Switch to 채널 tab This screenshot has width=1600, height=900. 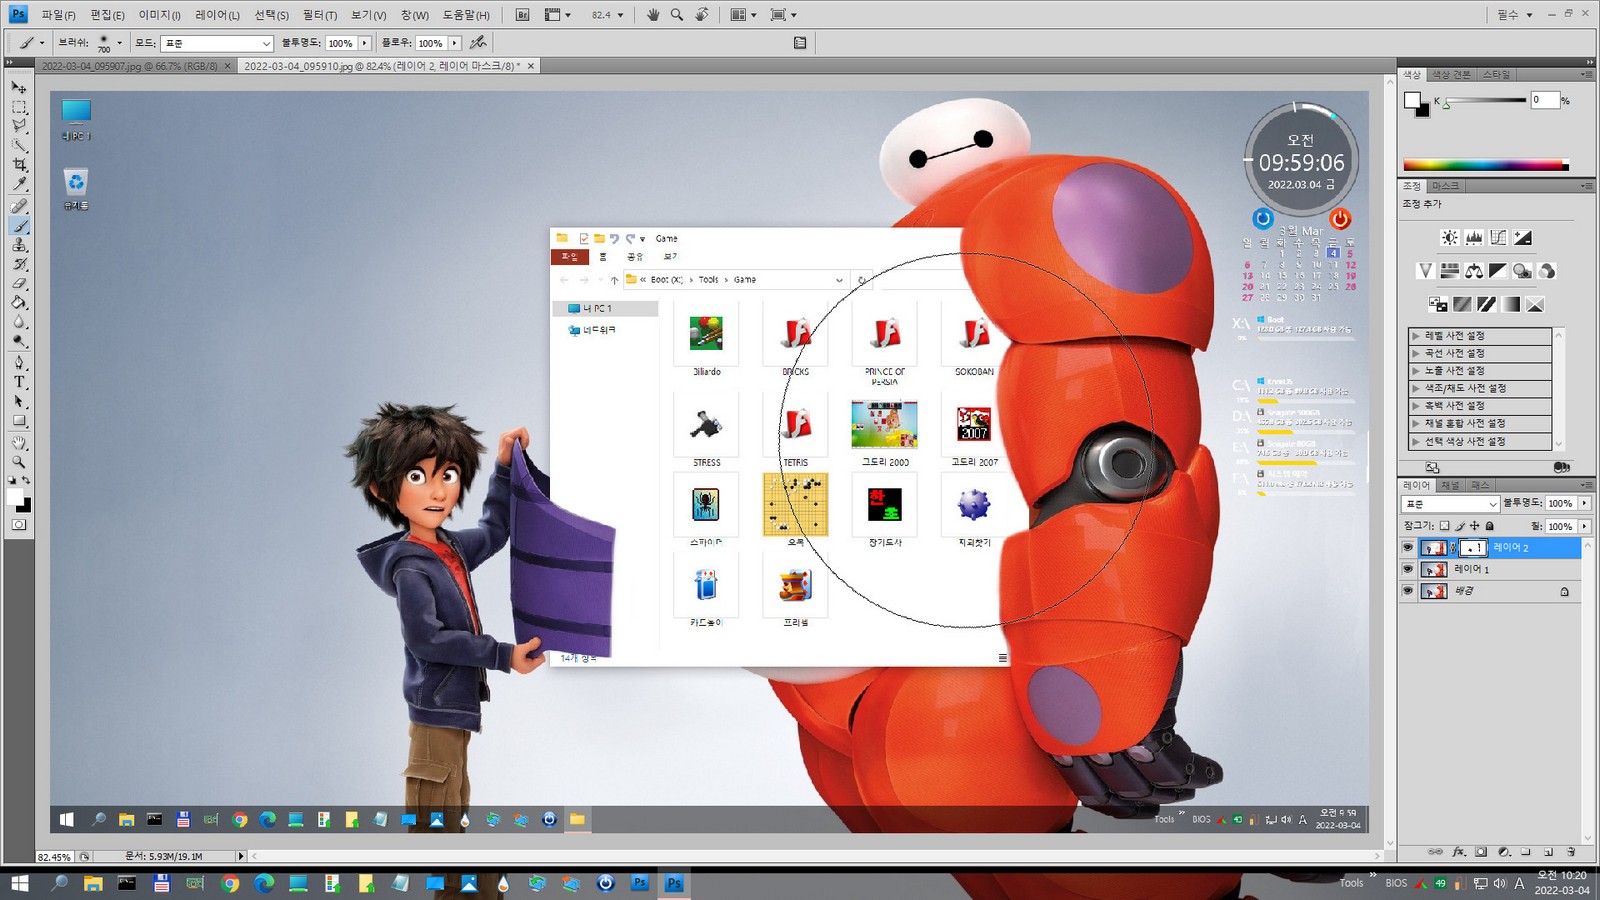click(x=1450, y=485)
